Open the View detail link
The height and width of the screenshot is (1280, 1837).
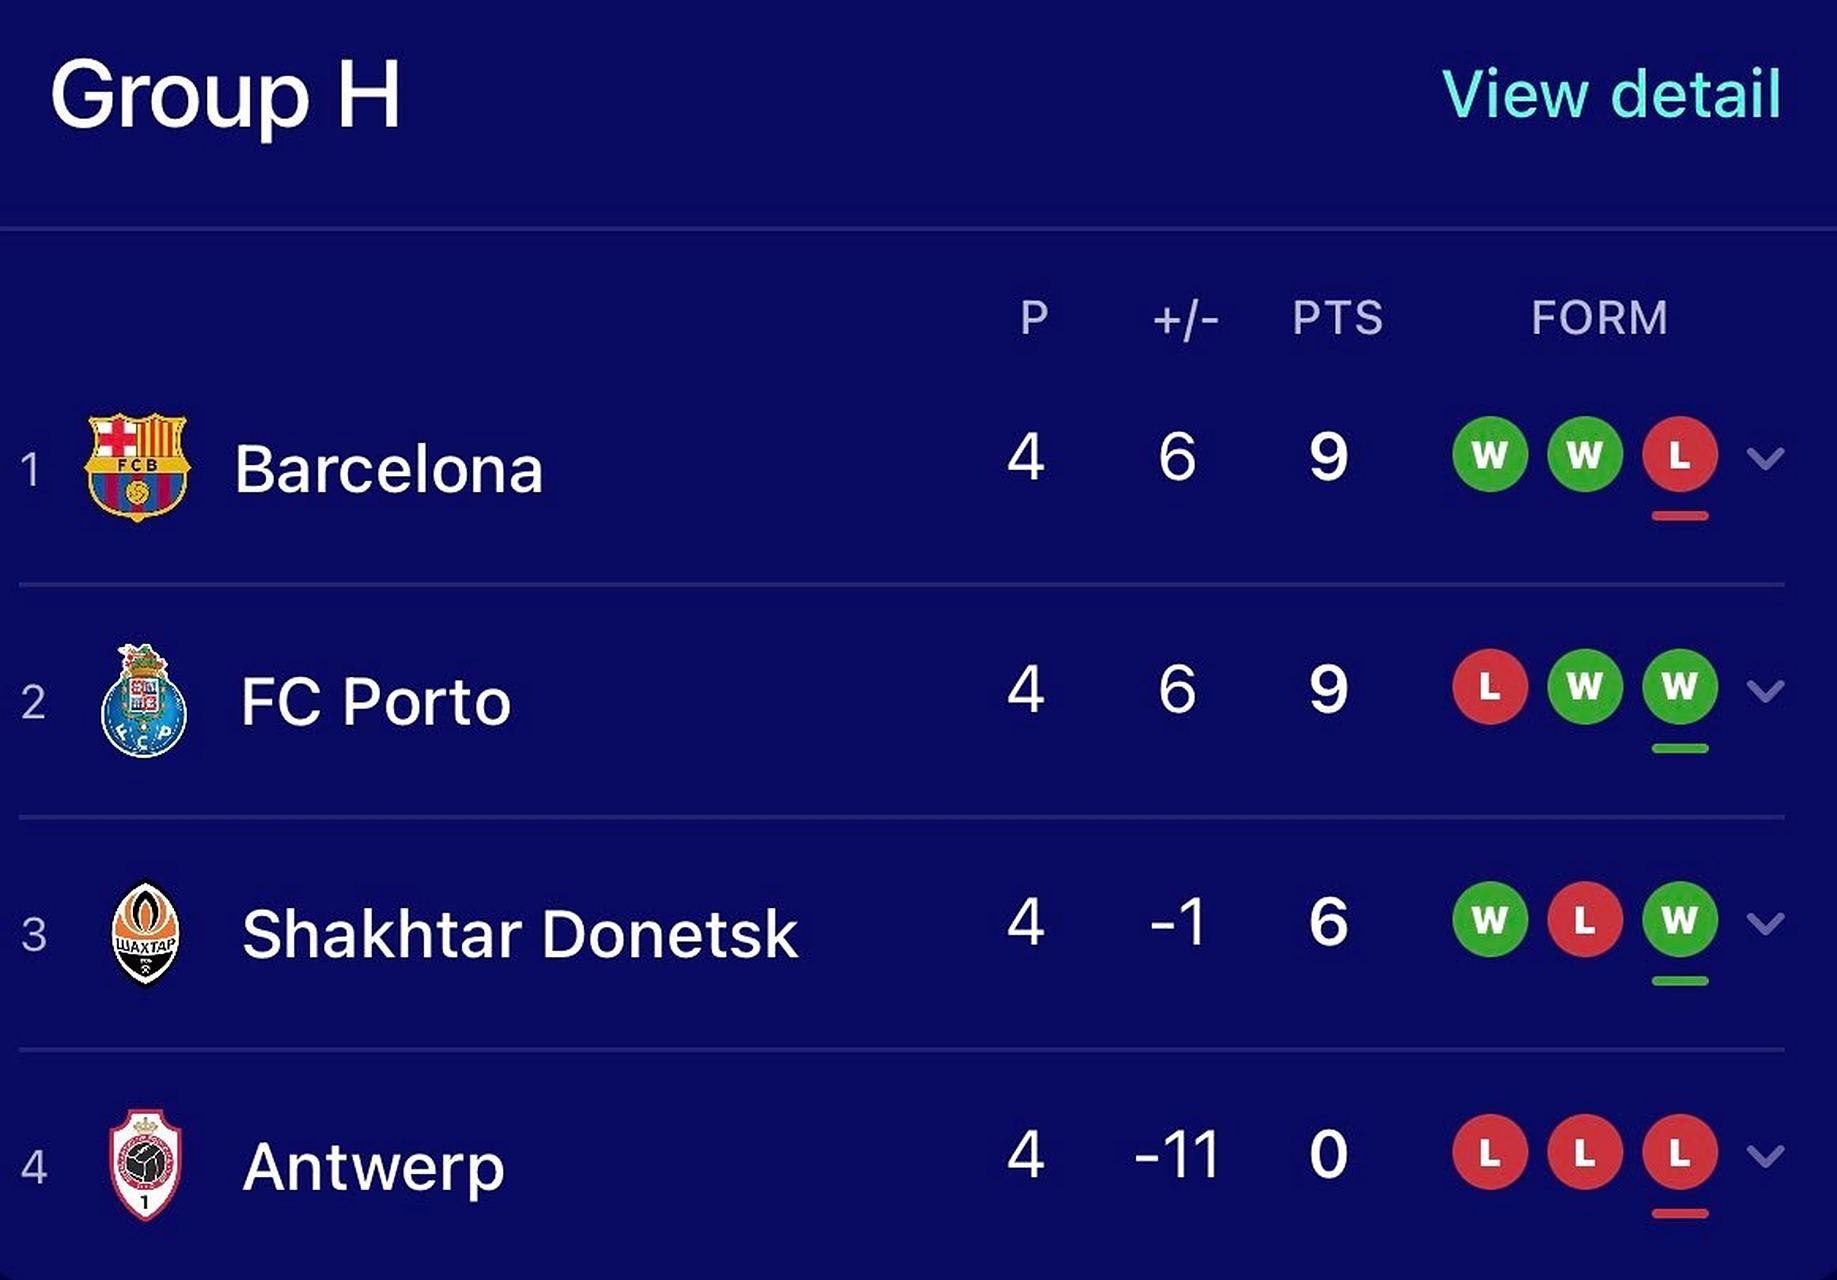point(1611,94)
